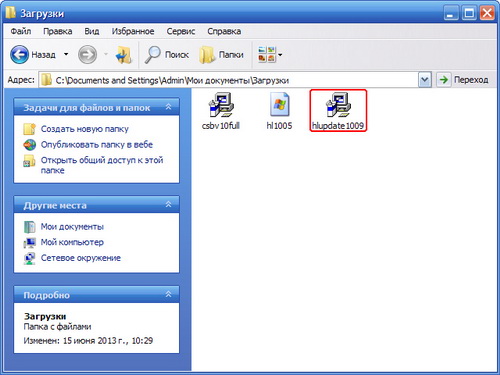Open the Back history dropdown arrow
Image resolution: width=500 pixels, height=375 pixels.
point(66,54)
